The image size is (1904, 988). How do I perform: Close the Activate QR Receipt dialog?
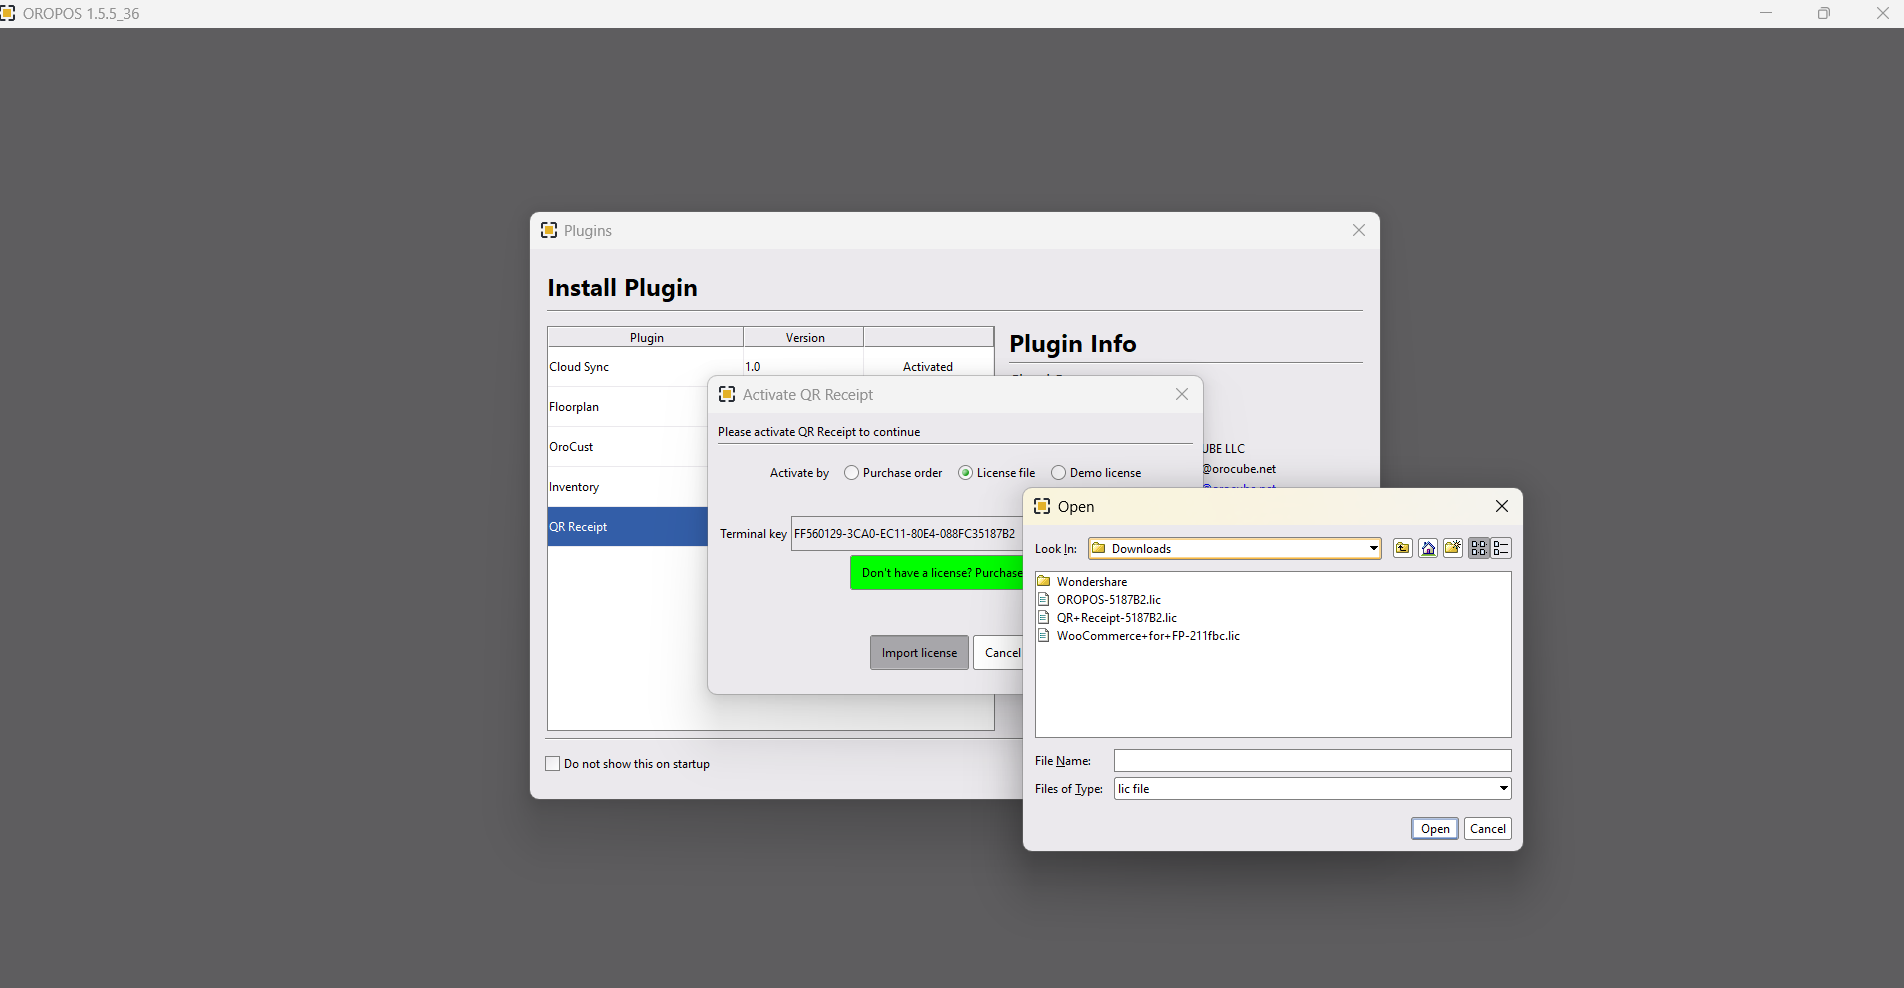(x=1182, y=394)
